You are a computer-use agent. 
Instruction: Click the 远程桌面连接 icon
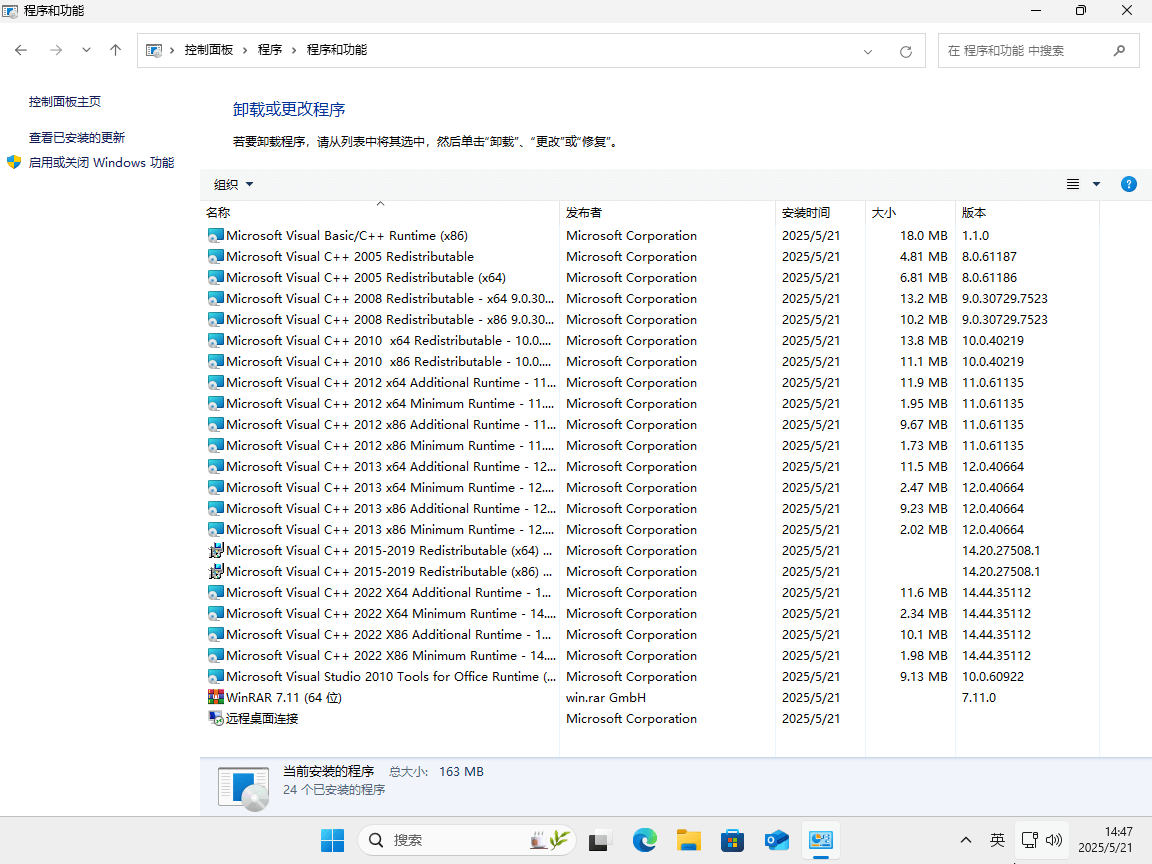pyautogui.click(x=215, y=719)
